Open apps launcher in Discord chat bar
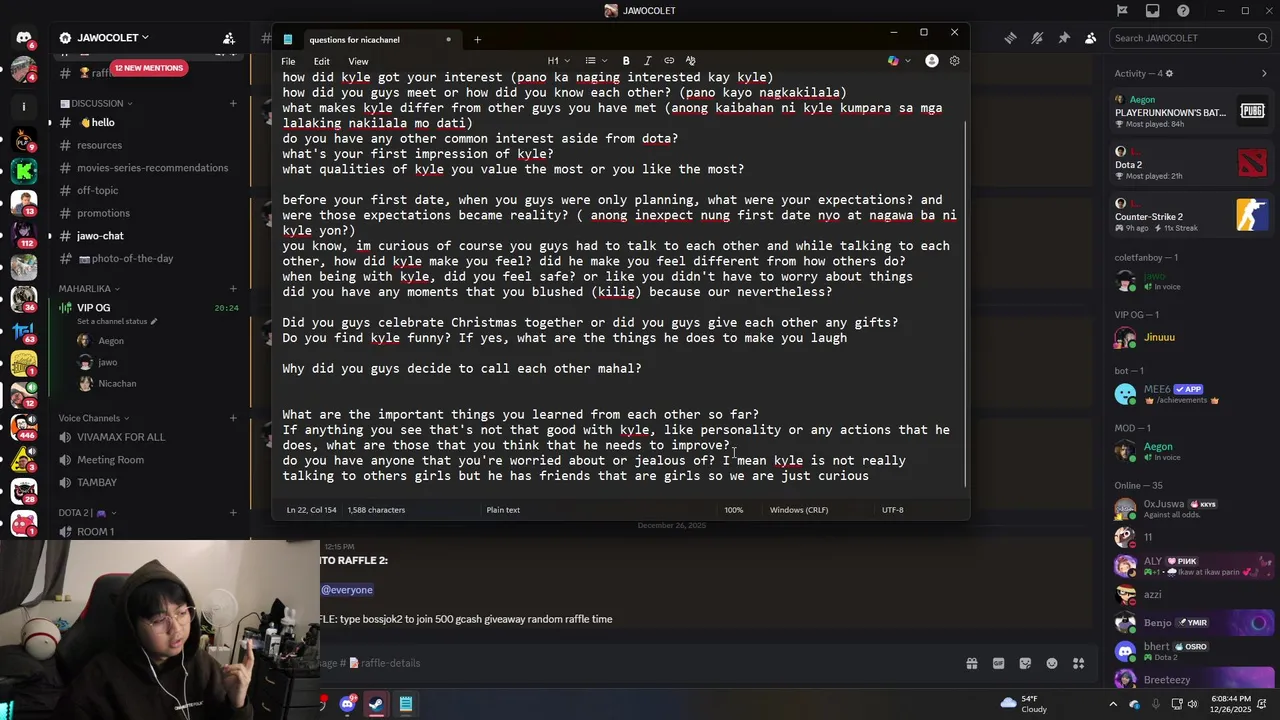 tap(1079, 663)
